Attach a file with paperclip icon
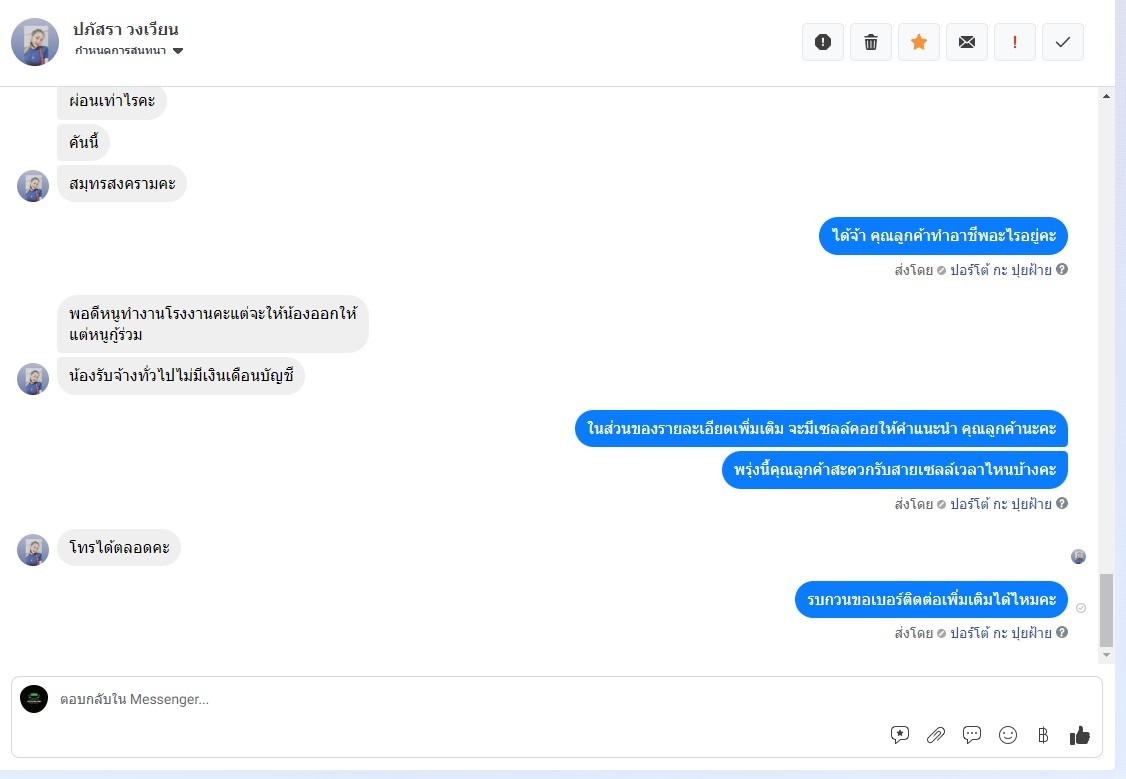 936,734
